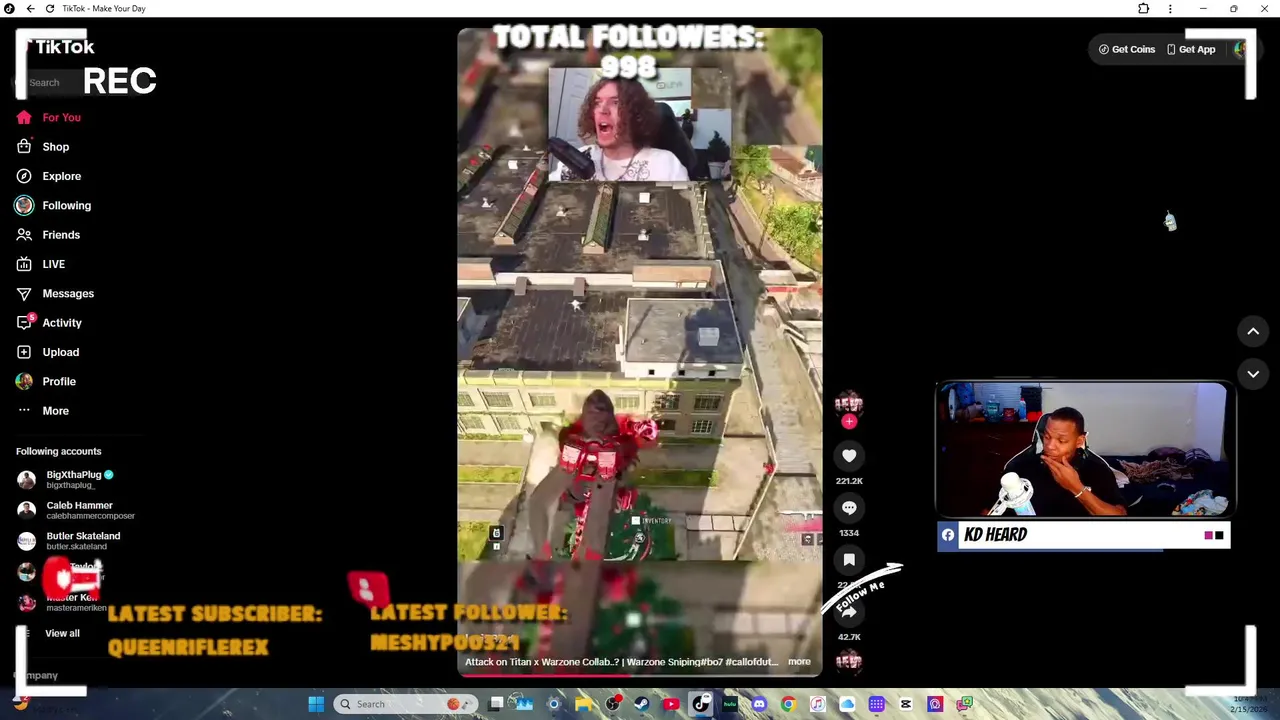Go to the previous video arrow
Screen dimensions: 1280x720
tap(1253, 331)
